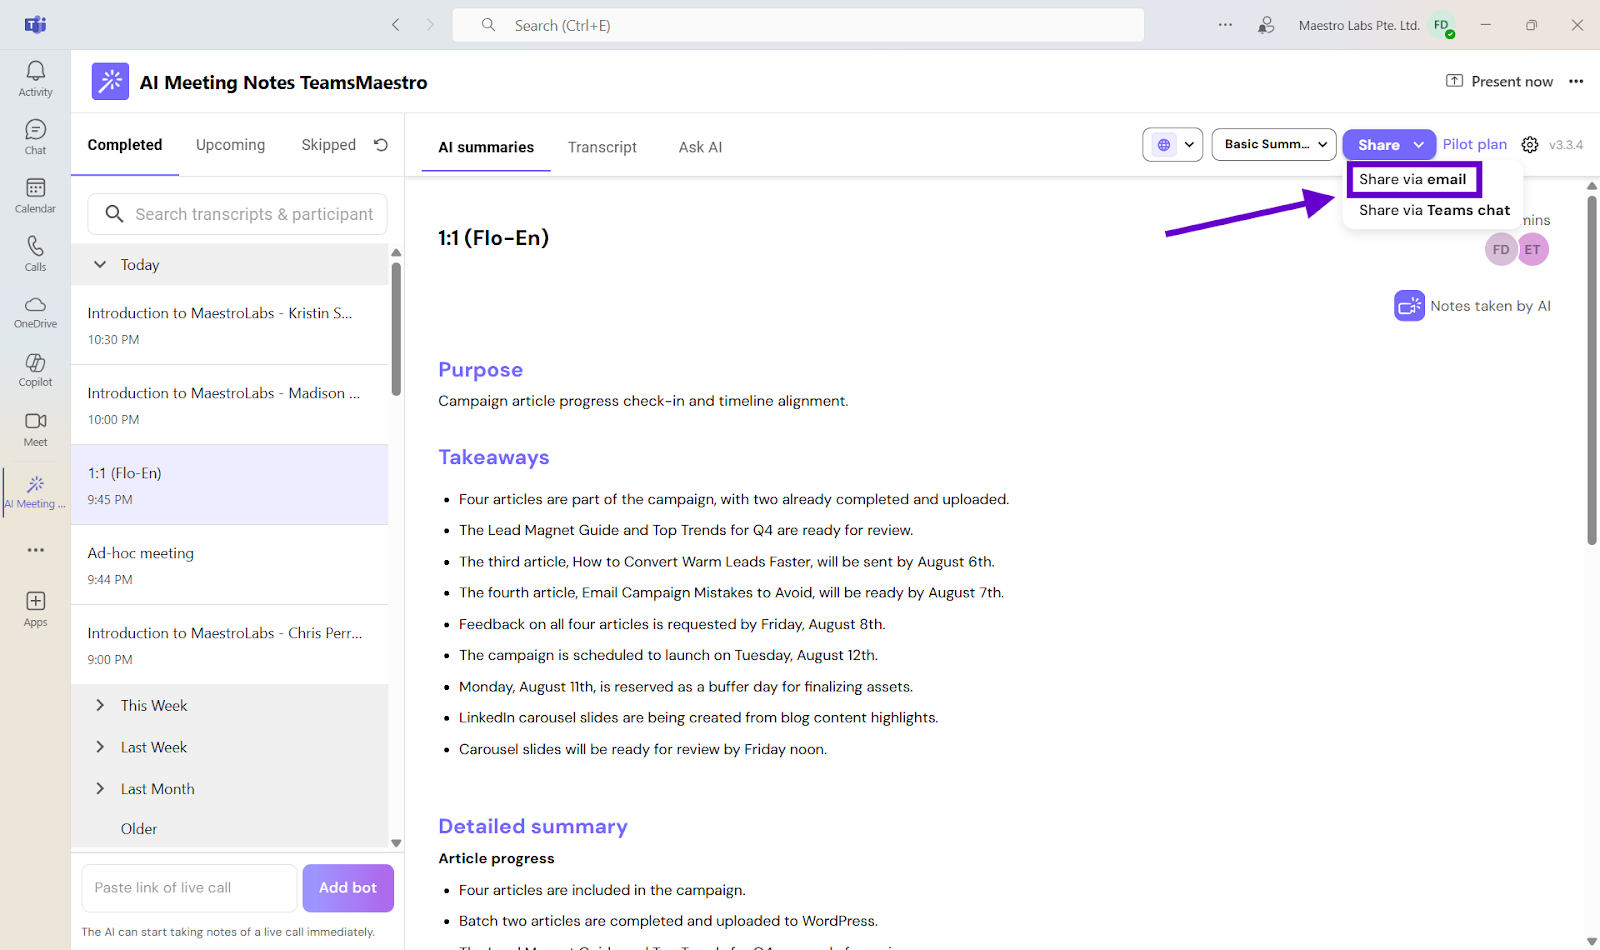Open Chat from the Teams sidebar
1600x950 pixels.
pos(35,137)
